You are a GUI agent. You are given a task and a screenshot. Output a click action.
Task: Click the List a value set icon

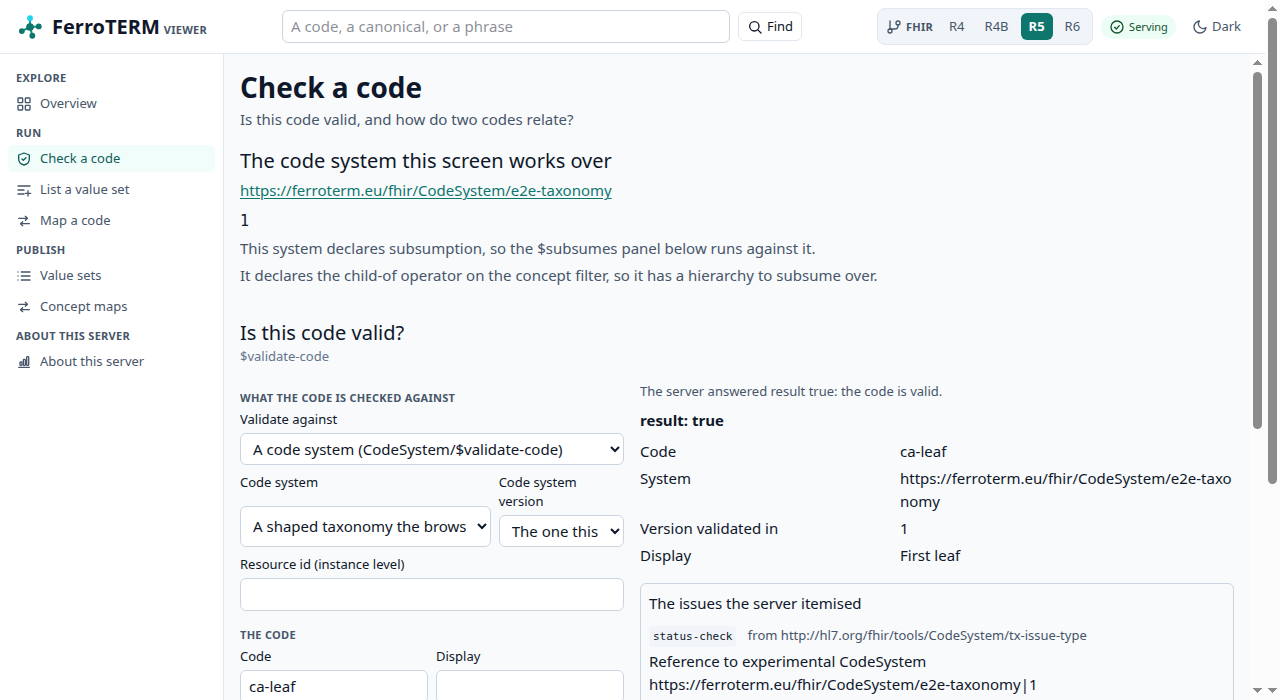tap(24, 190)
